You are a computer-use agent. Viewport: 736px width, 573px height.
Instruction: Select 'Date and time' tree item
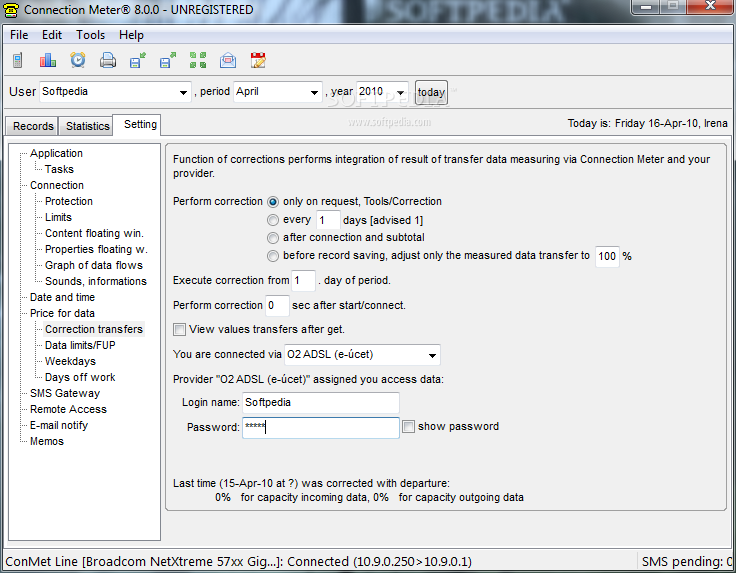[62, 297]
